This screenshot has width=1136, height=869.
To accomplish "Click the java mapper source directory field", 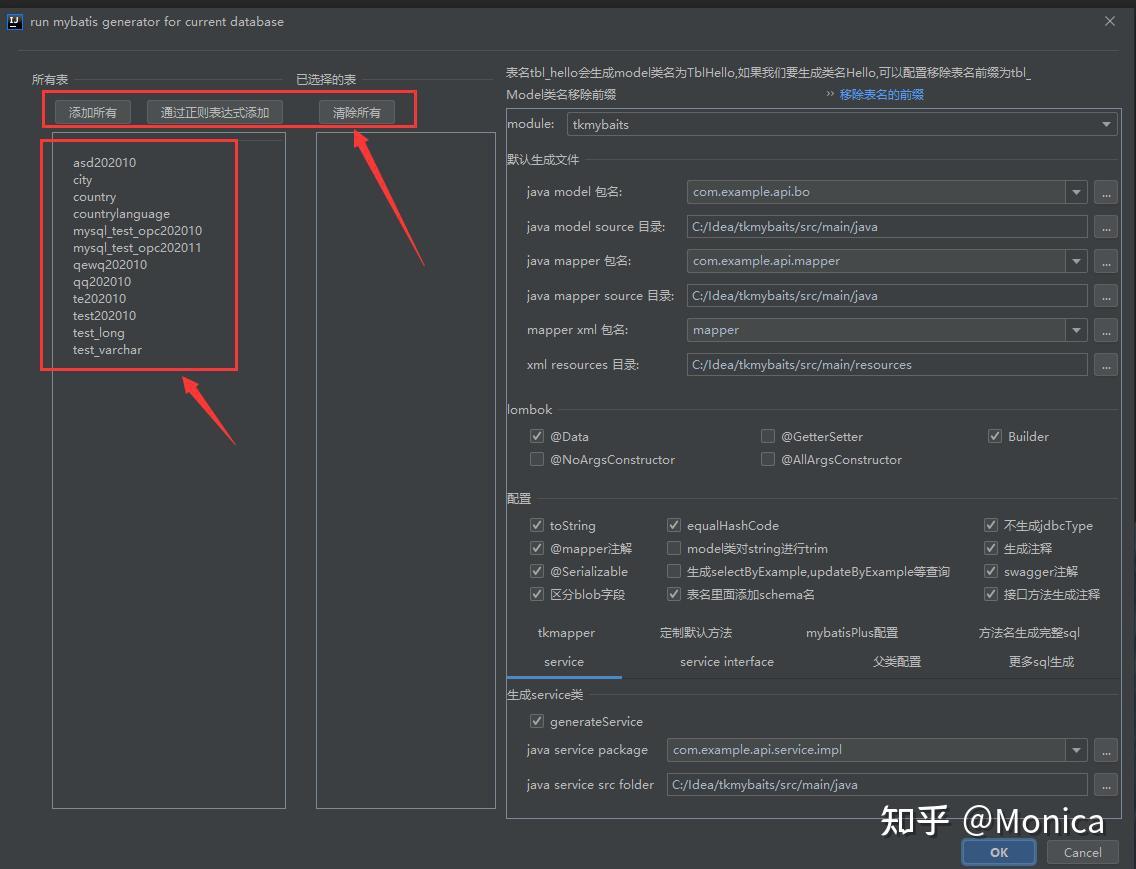I will (887, 296).
